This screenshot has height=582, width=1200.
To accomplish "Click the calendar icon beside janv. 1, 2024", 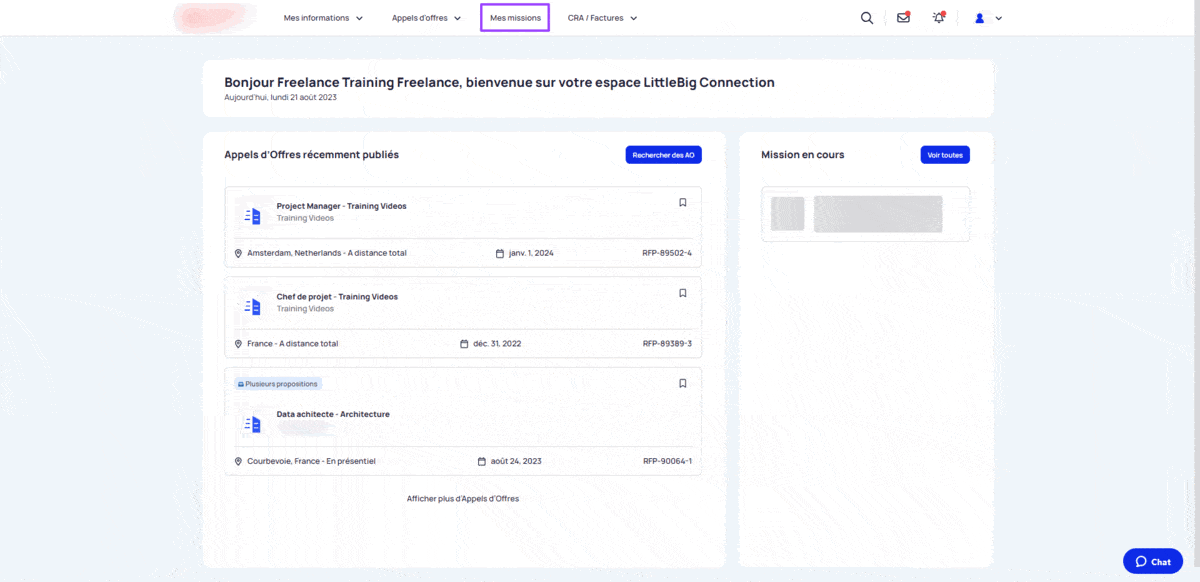I will (500, 253).
